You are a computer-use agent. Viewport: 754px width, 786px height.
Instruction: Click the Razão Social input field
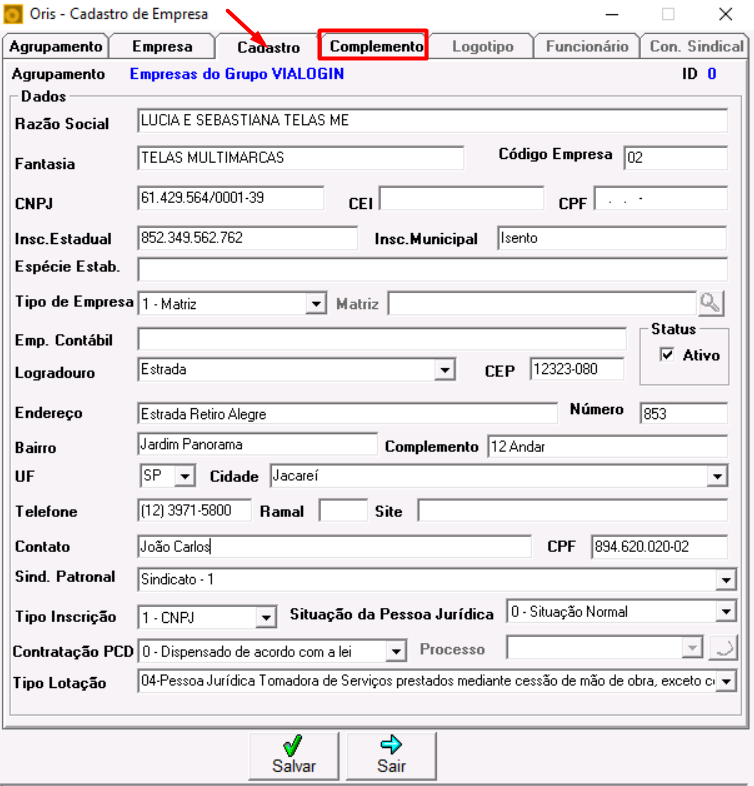(432, 121)
